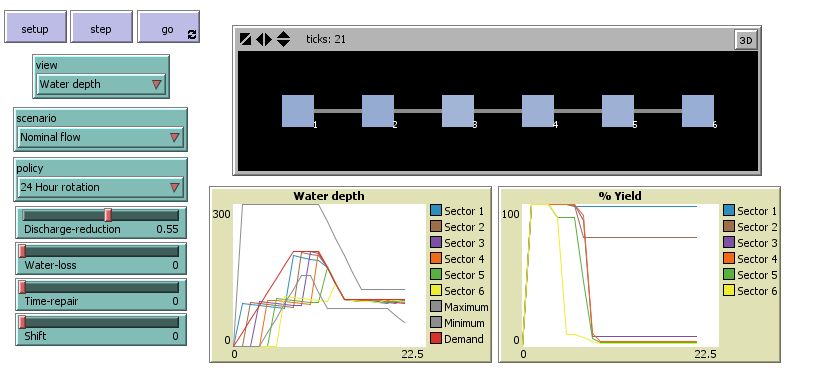Image resolution: width=839 pixels, height=372 pixels.
Task: Click Sector 6 yellow swatch in Water depth legend
Action: click(436, 291)
